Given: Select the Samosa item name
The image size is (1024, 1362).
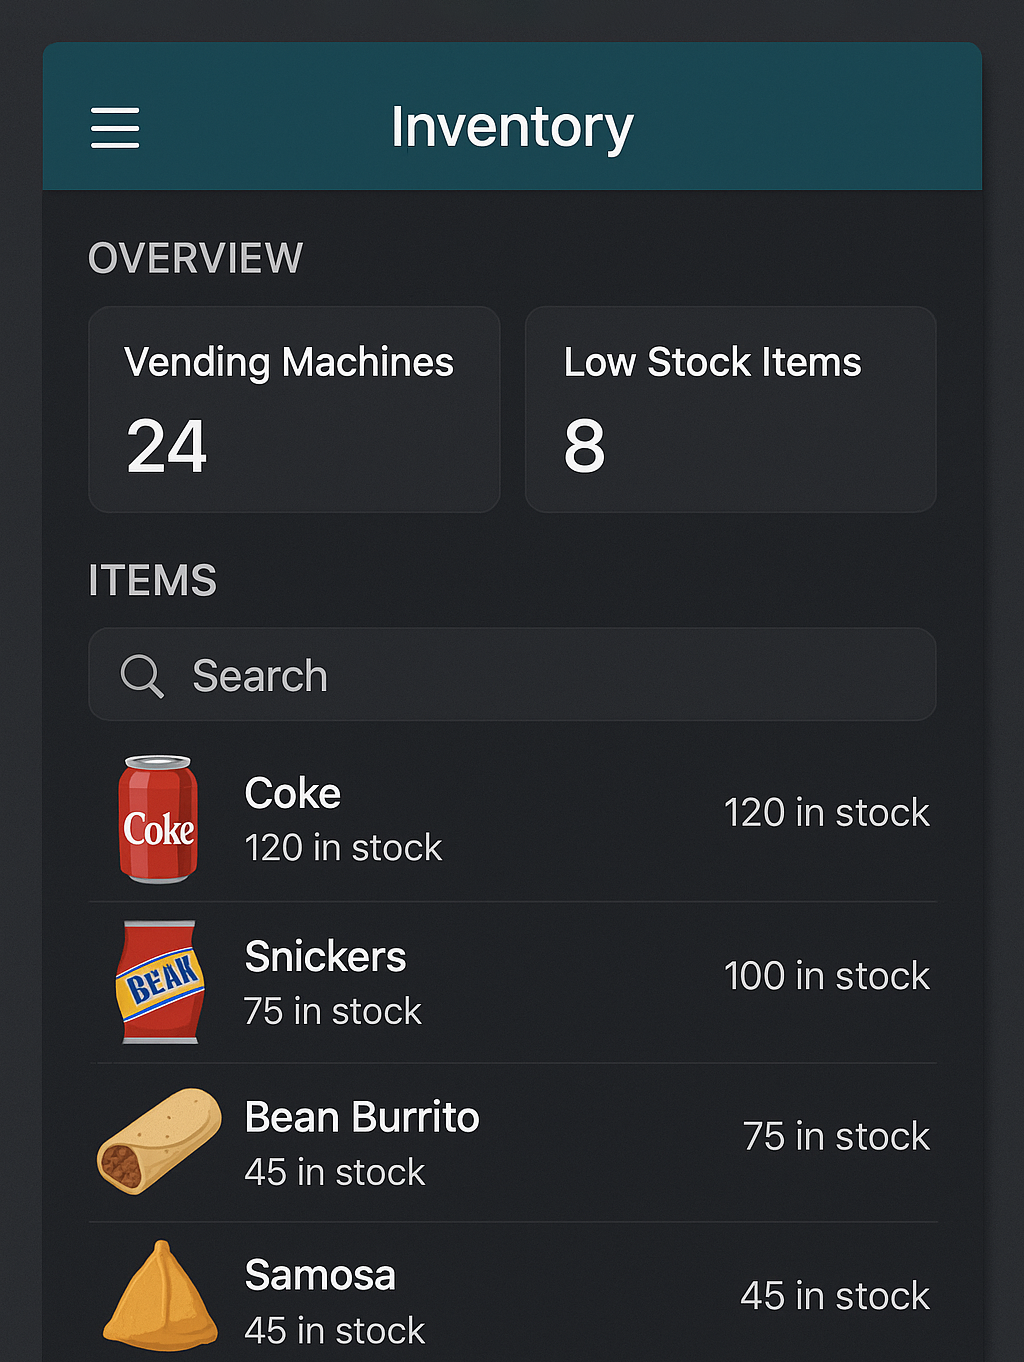Looking at the screenshot, I should click(x=320, y=1276).
